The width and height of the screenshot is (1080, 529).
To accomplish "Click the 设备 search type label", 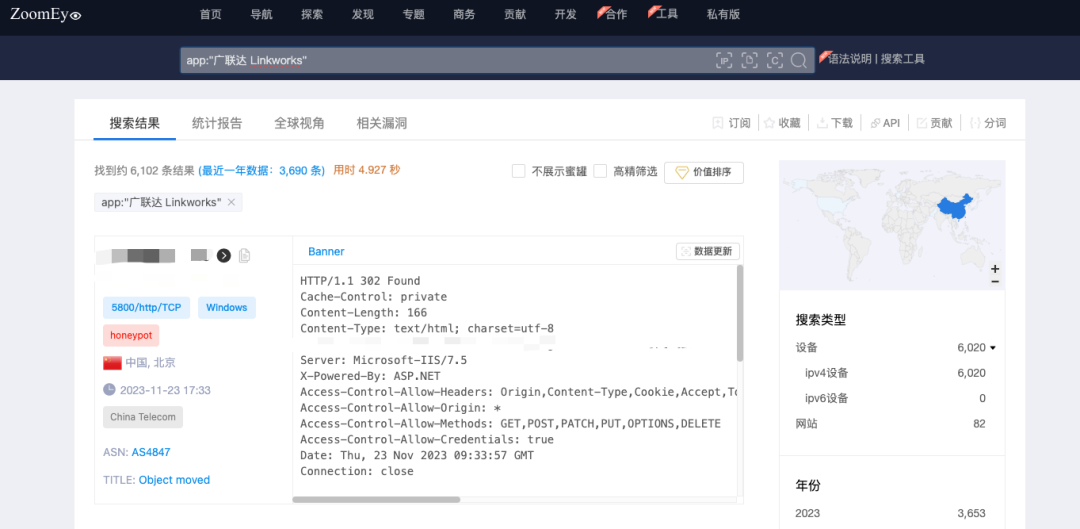I will pos(807,349).
